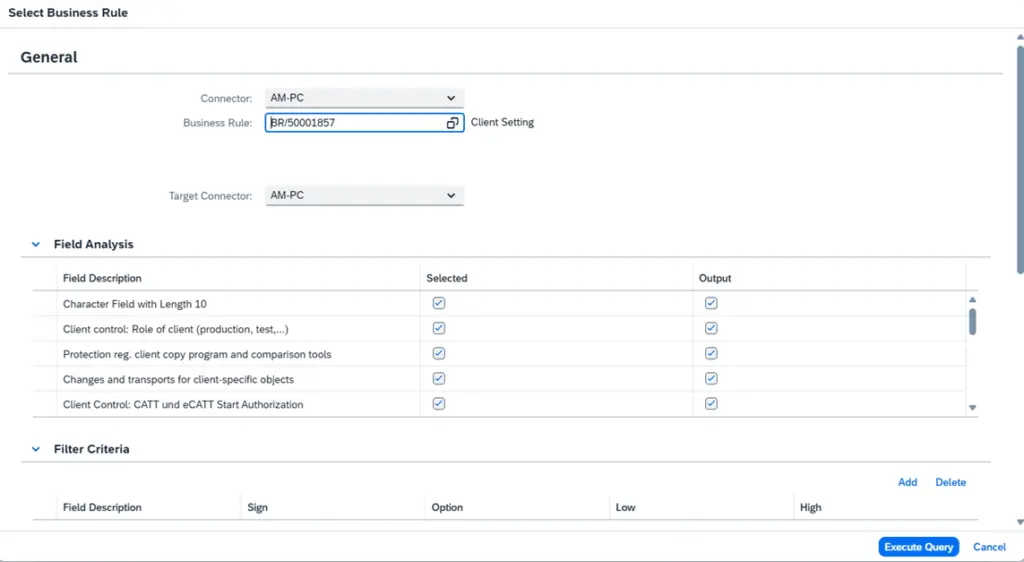Click Add in Filter Criteria
1024x562 pixels.
pos(907,482)
